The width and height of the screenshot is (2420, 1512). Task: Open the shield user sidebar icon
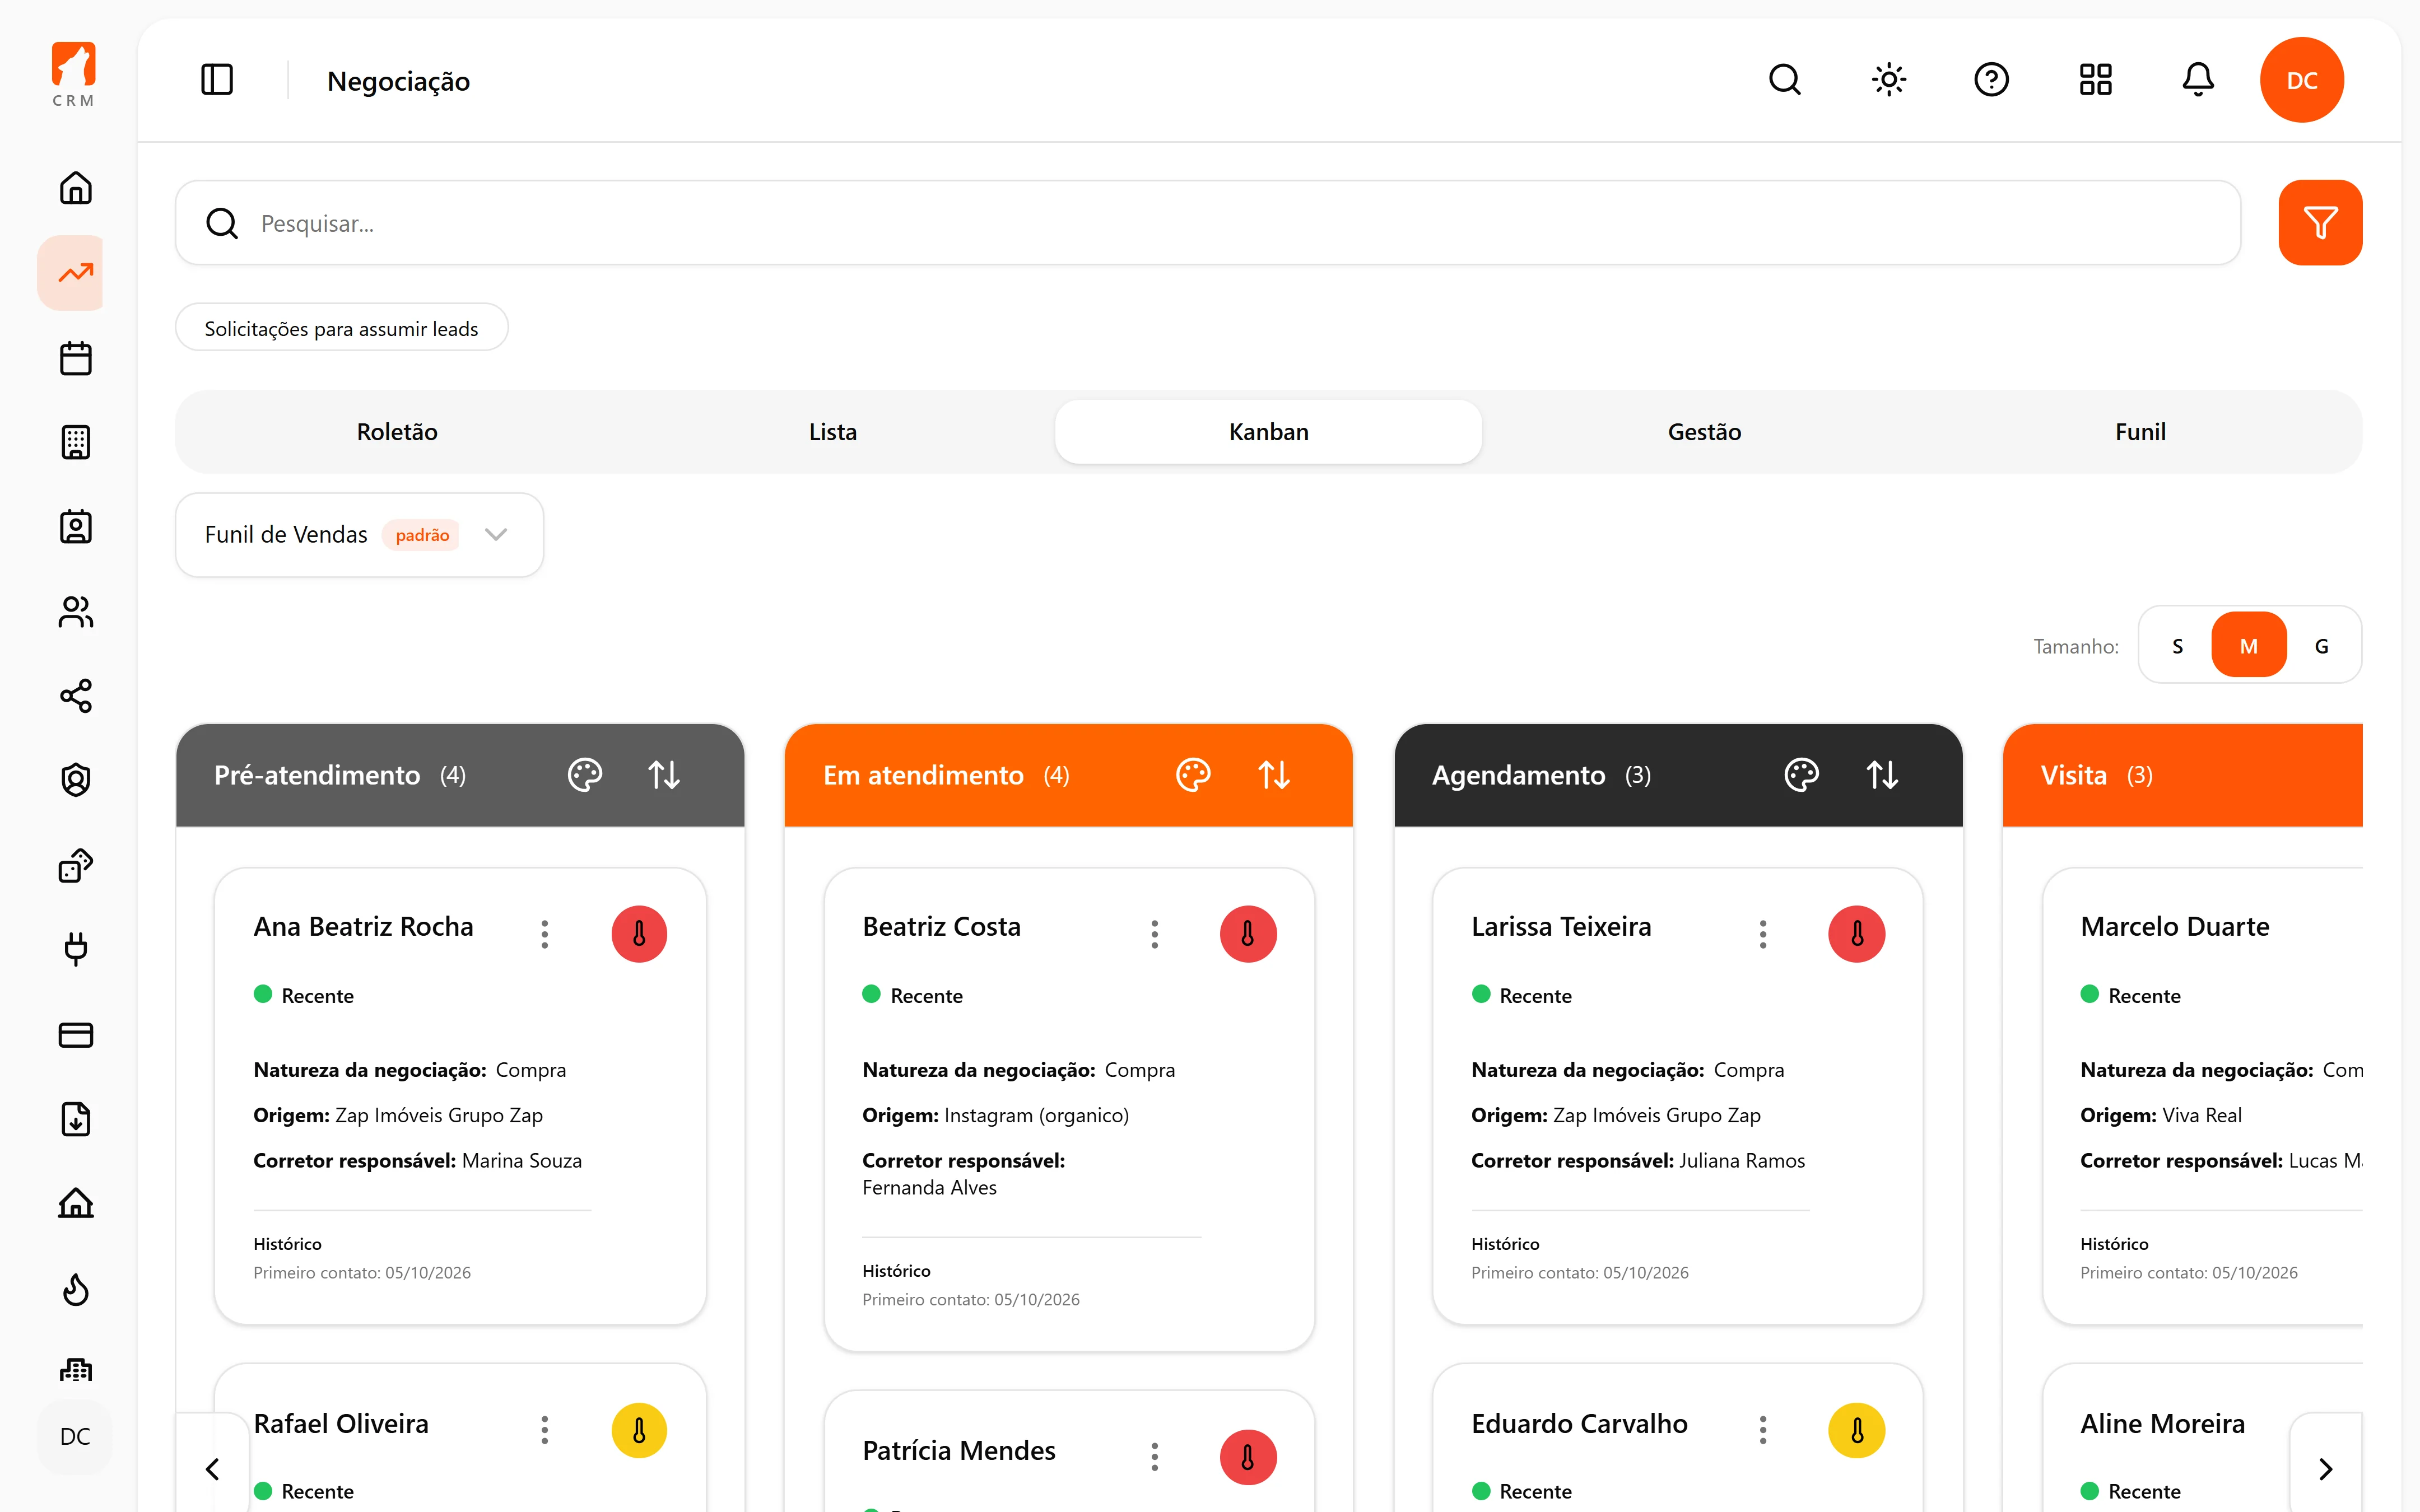[x=75, y=780]
